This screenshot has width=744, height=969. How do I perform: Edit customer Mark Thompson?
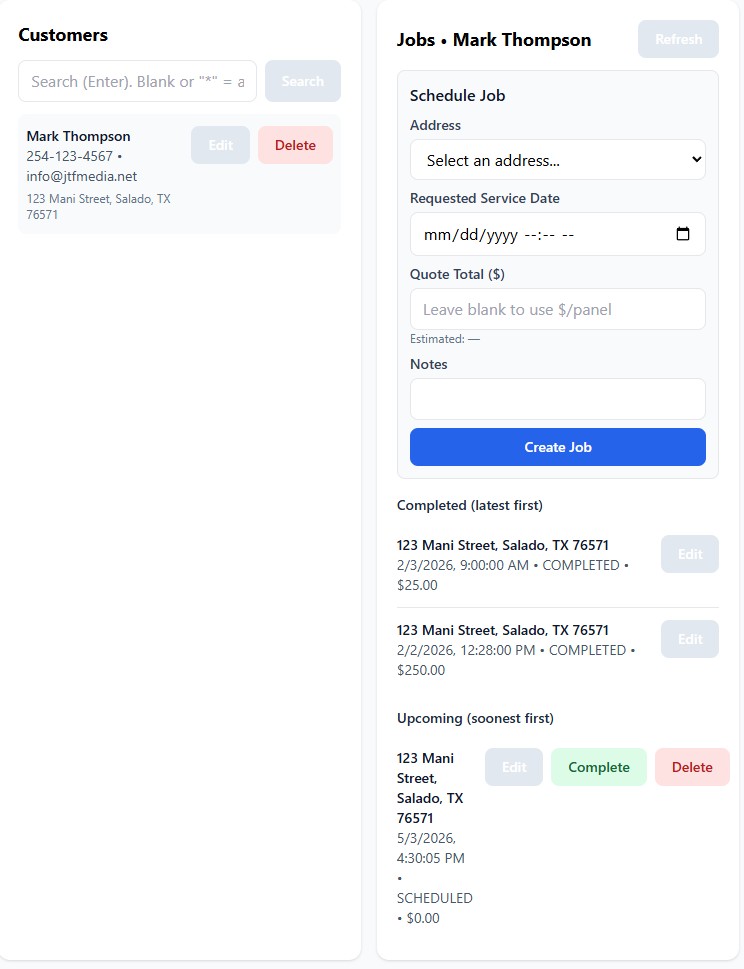coord(220,145)
